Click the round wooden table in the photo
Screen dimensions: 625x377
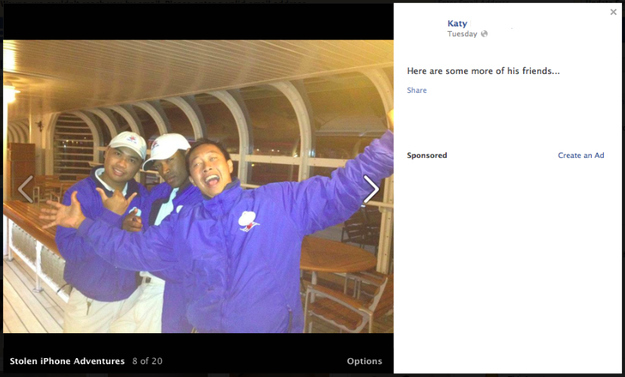pyautogui.click(x=338, y=254)
